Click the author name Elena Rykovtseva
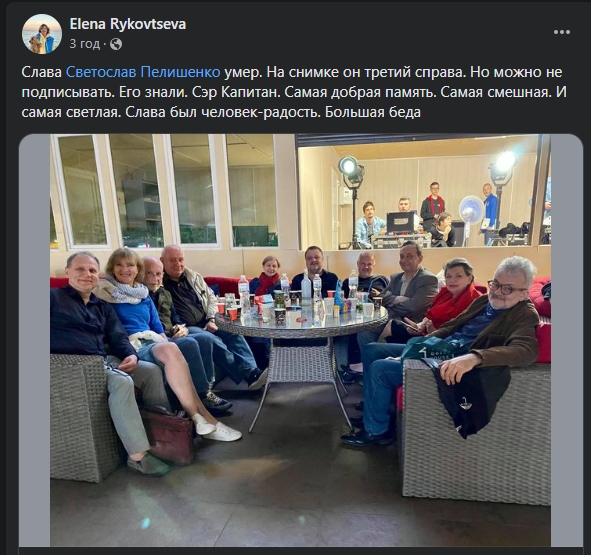591x555 pixels. (x=128, y=24)
